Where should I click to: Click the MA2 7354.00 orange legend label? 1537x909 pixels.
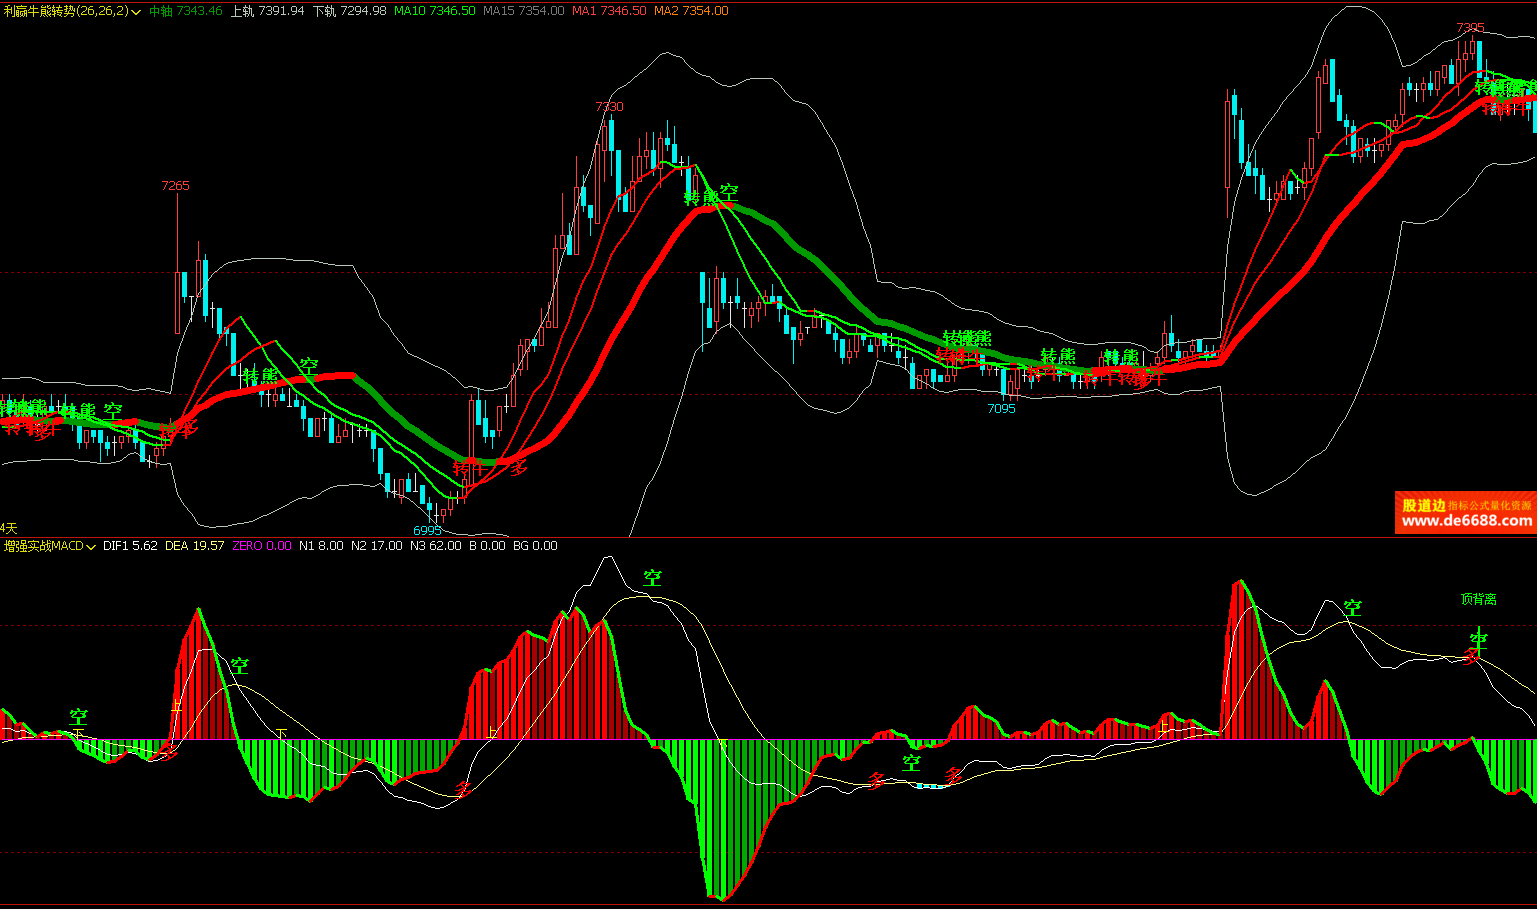coord(691,11)
